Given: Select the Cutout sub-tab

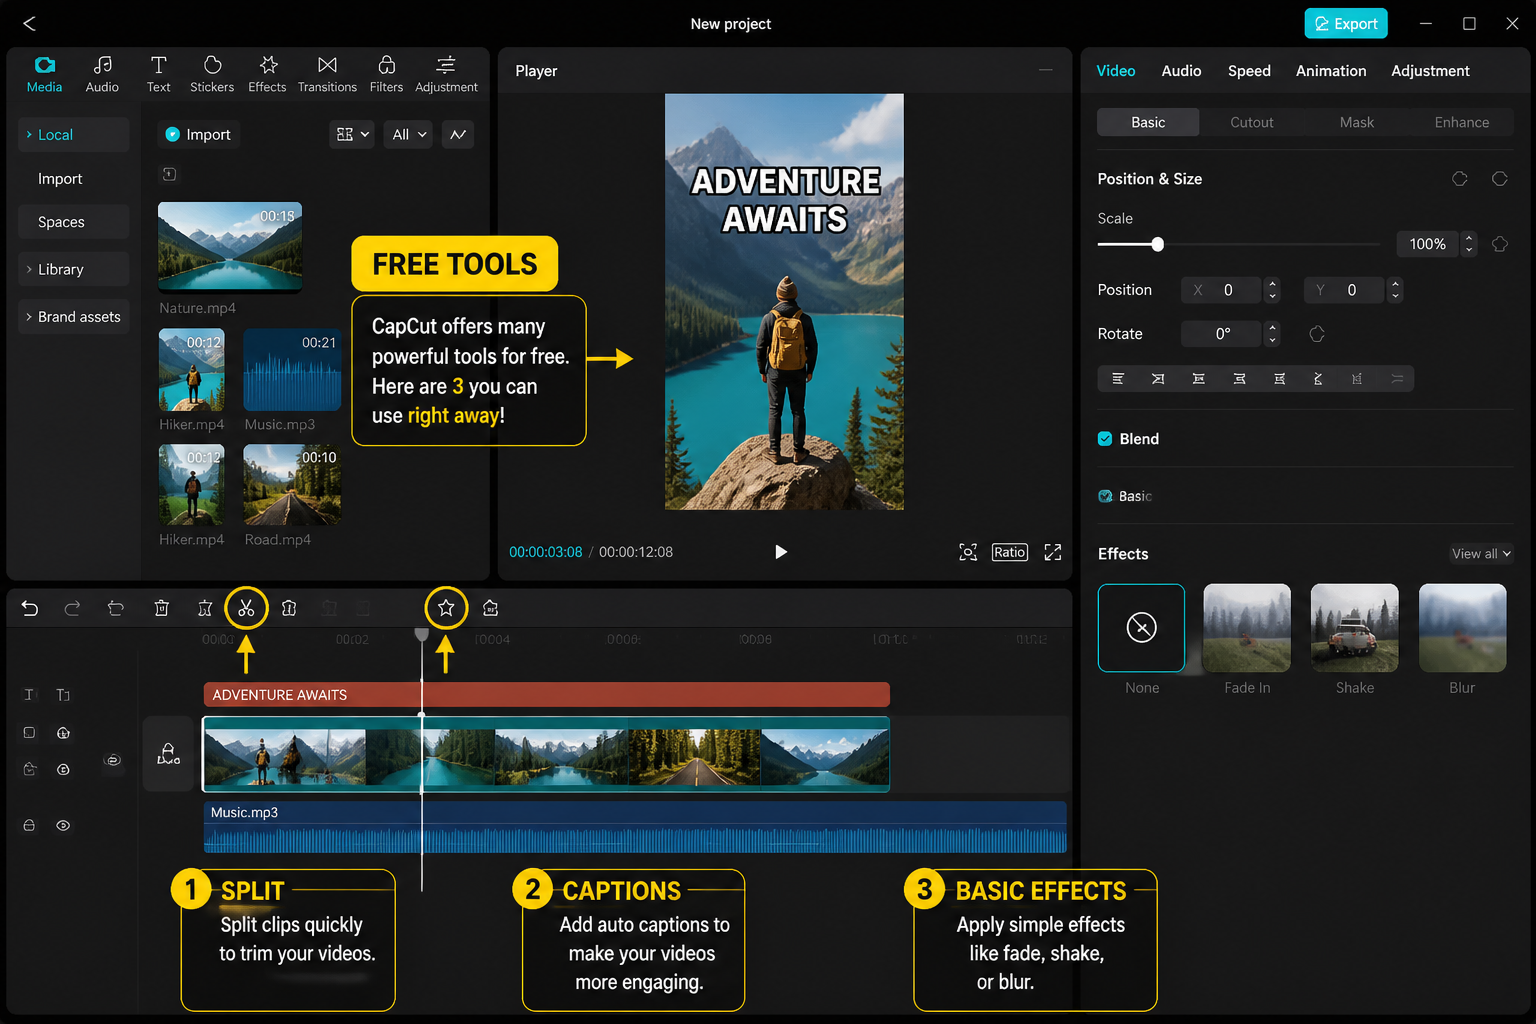Looking at the screenshot, I should click(1252, 122).
